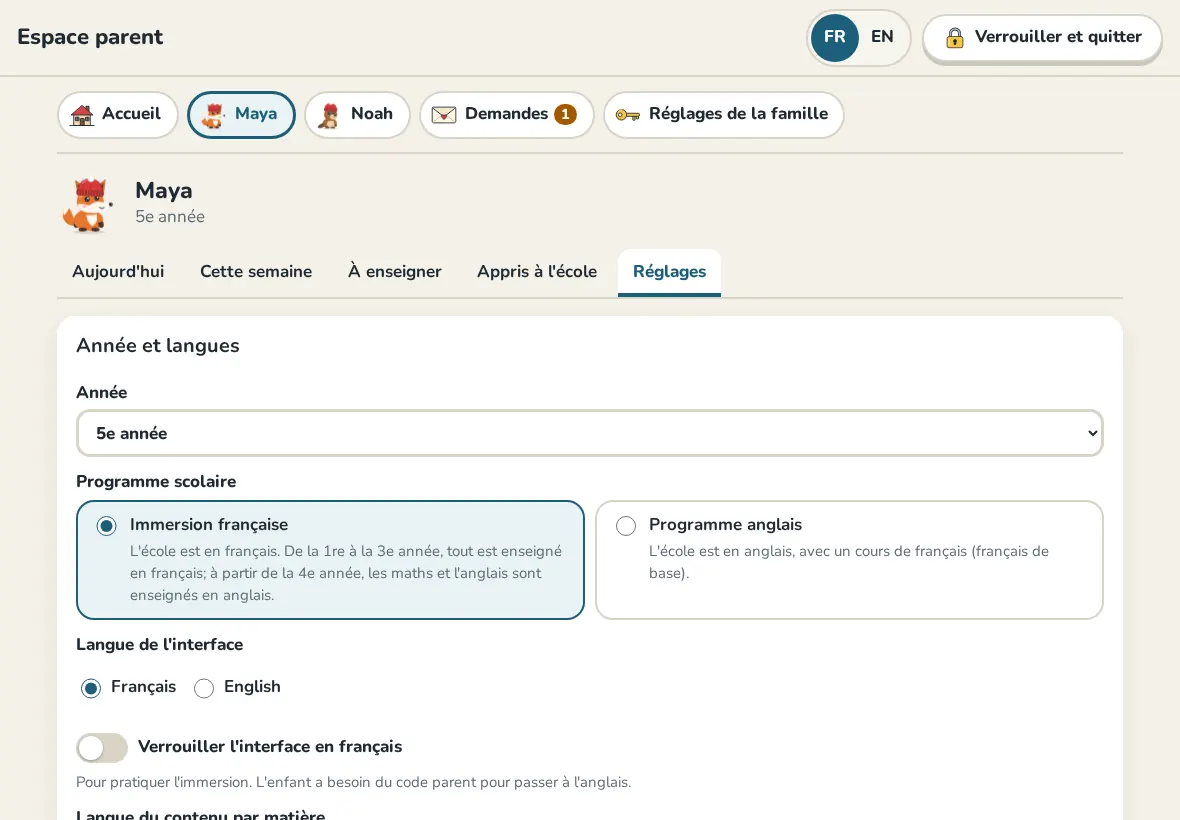Image resolution: width=1180 pixels, height=820 pixels.
Task: Click the padlock icon in Verrouiller et quitter
Action: click(x=954, y=38)
